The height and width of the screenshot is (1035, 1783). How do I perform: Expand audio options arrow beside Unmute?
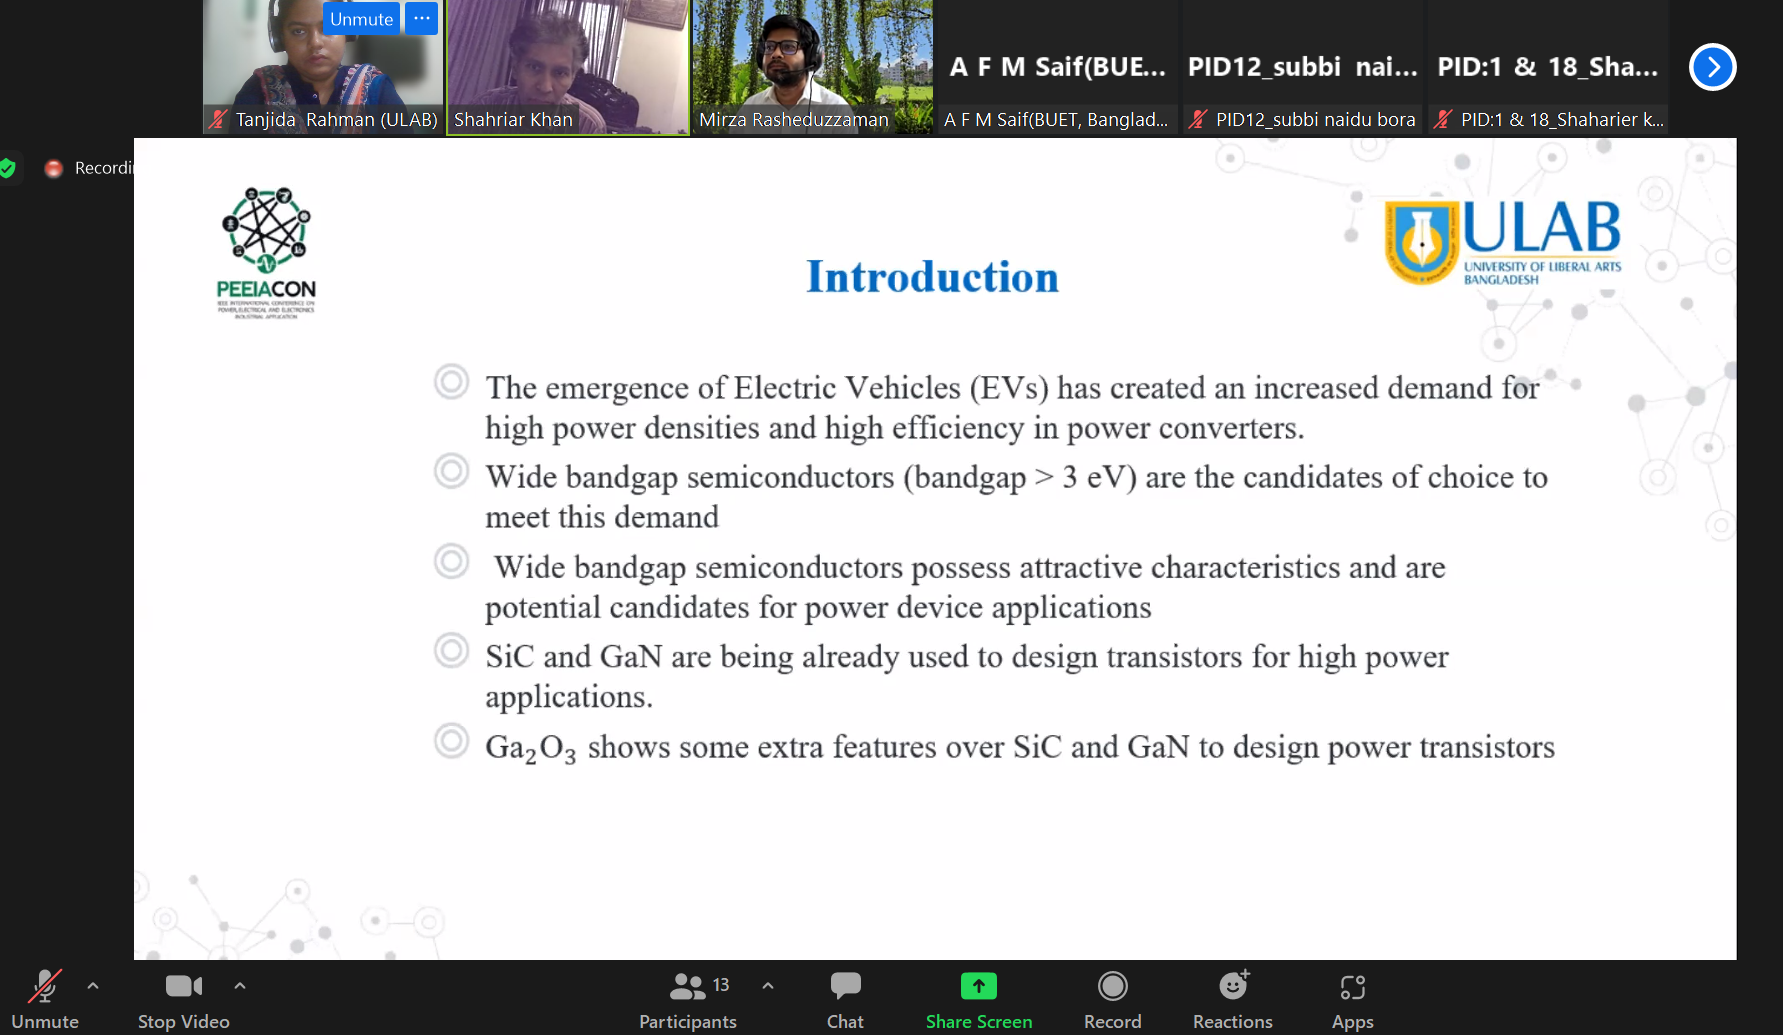pyautogui.click(x=93, y=985)
